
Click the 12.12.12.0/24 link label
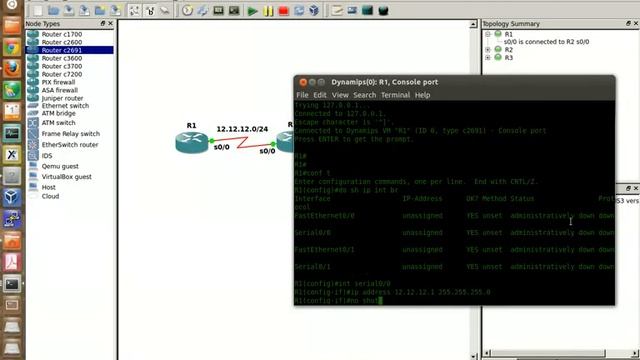click(242, 129)
